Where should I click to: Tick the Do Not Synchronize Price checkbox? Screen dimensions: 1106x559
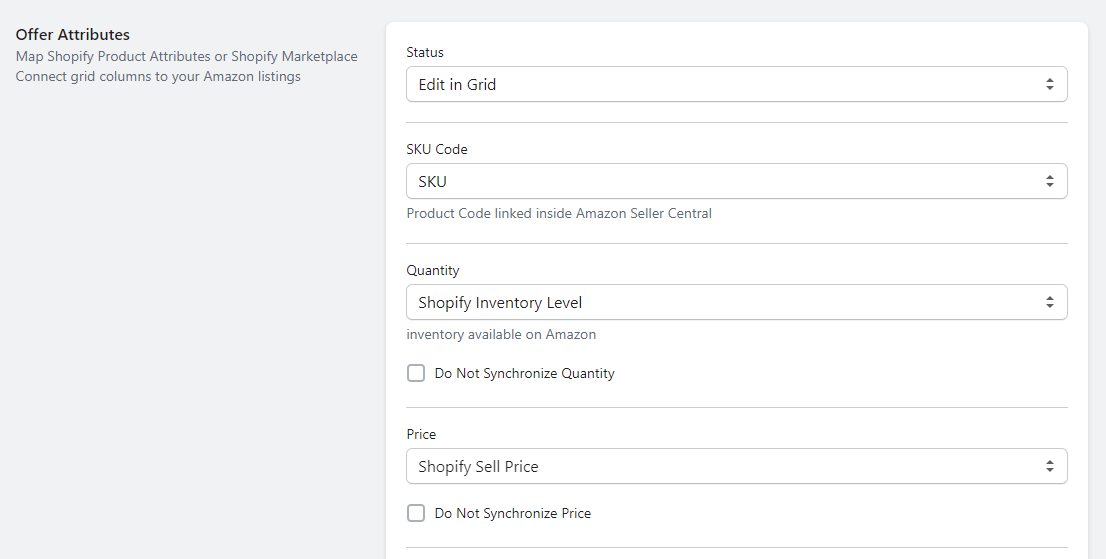[416, 513]
